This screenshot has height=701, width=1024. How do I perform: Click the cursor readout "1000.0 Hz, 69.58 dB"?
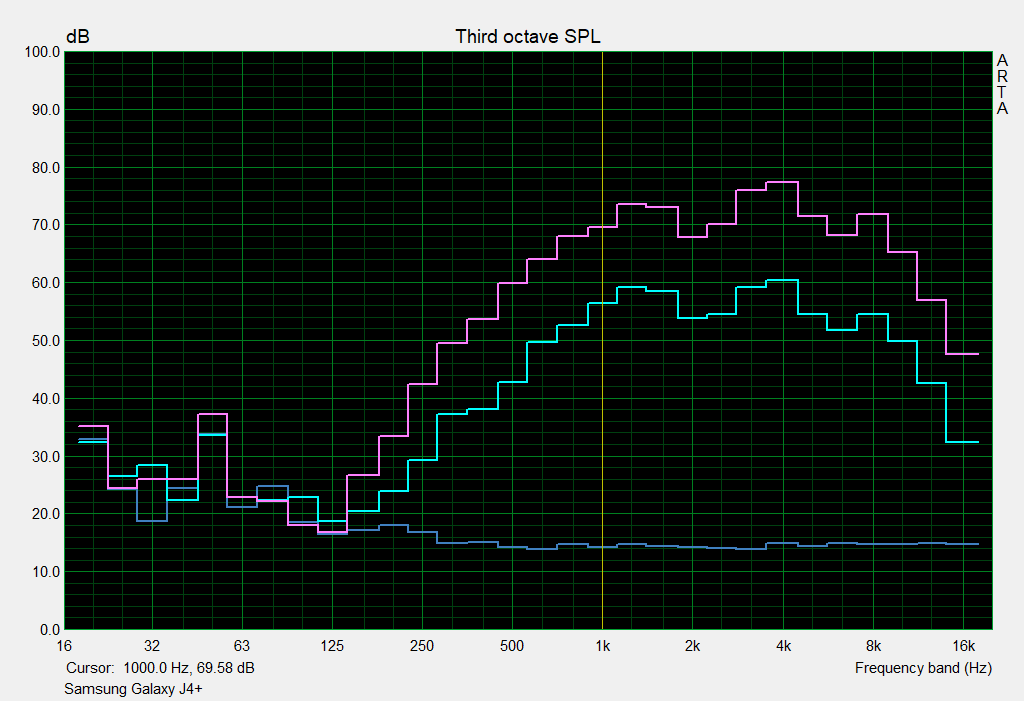click(188, 667)
